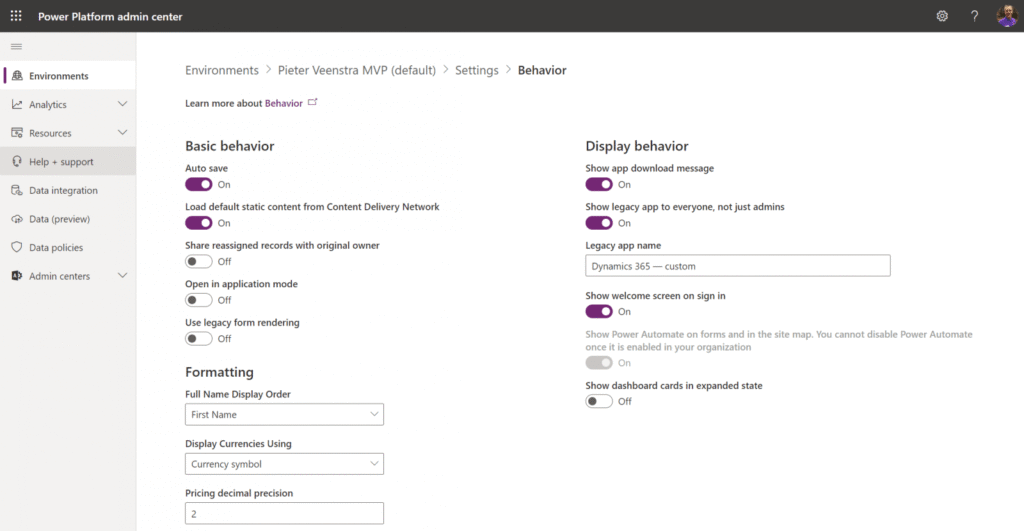
Task: Click the external link icon beside Behavior
Action: (313, 102)
